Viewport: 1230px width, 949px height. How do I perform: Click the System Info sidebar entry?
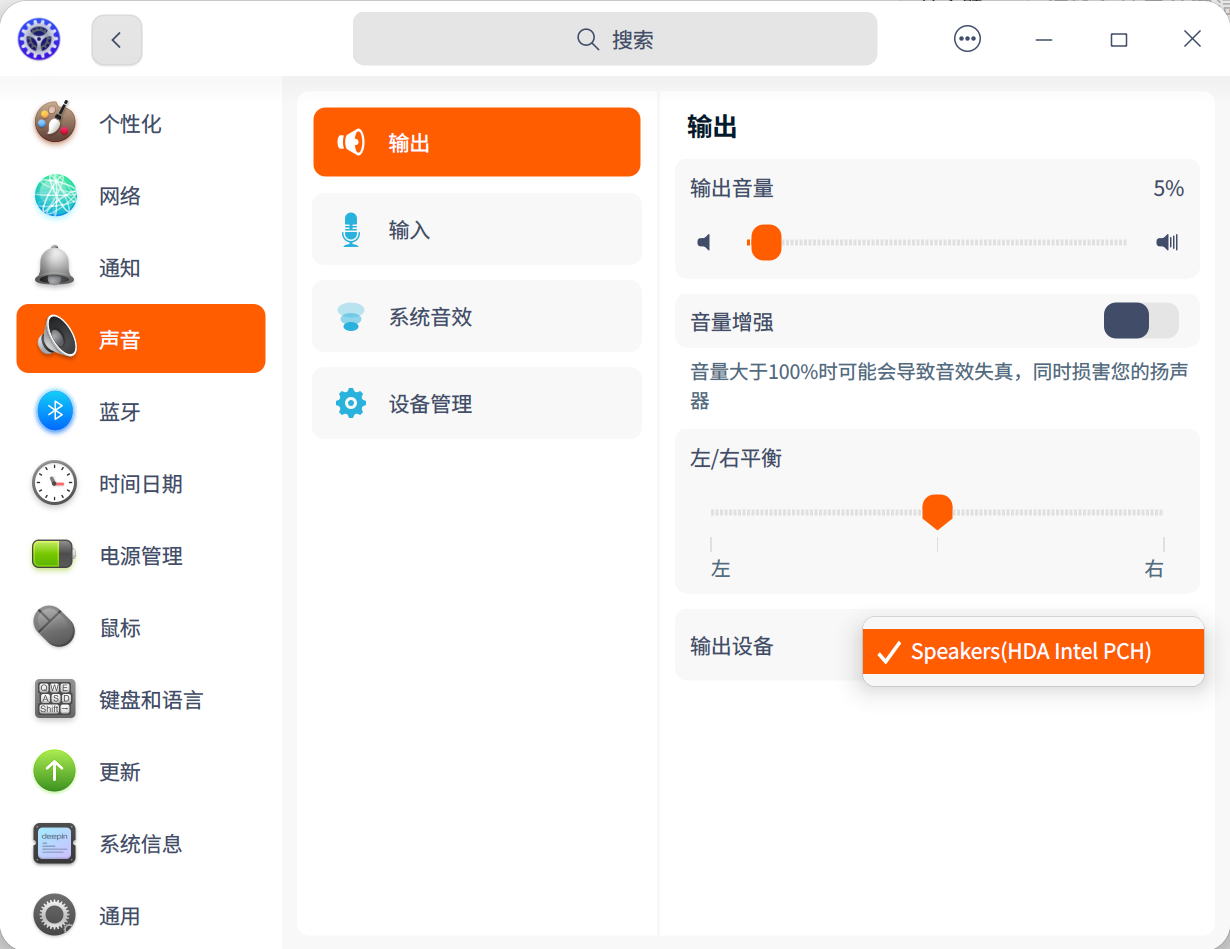pyautogui.click(x=140, y=844)
